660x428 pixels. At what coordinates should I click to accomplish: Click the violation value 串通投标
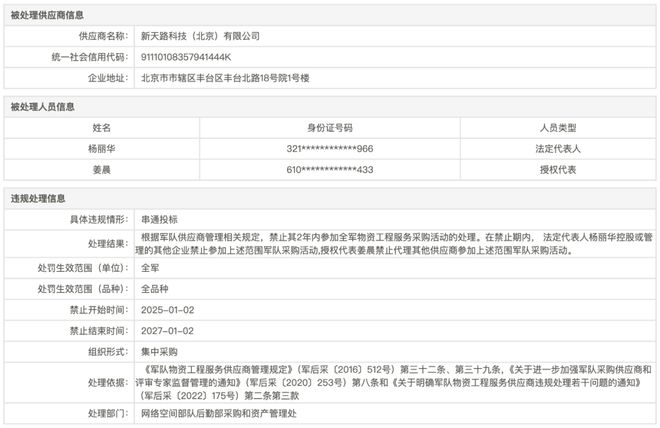tap(159, 219)
